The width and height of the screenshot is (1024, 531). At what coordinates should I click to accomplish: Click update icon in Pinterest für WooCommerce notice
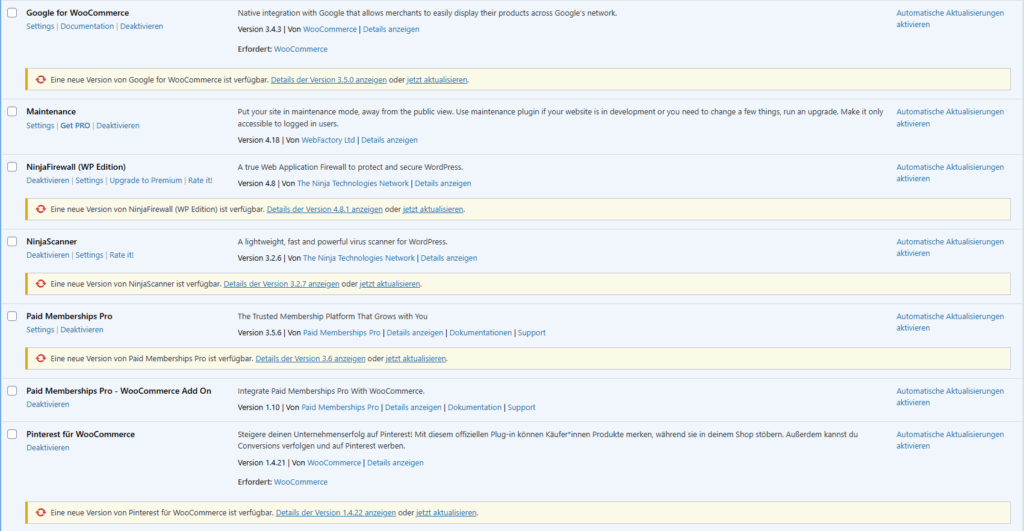(x=41, y=513)
